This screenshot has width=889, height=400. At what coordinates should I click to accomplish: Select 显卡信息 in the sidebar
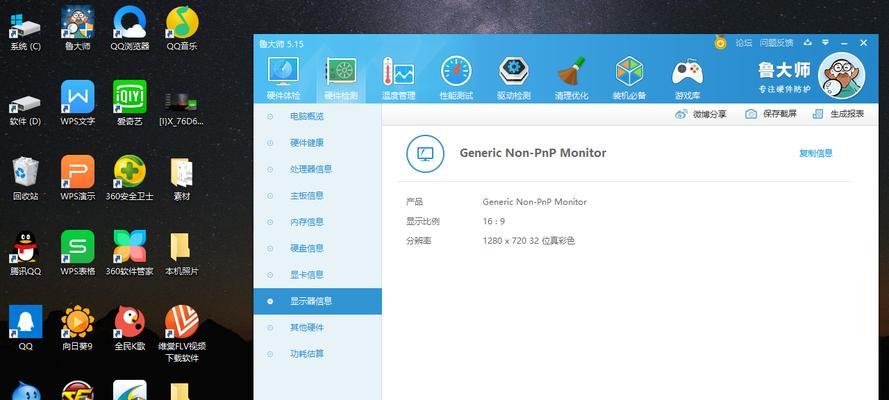(318, 274)
